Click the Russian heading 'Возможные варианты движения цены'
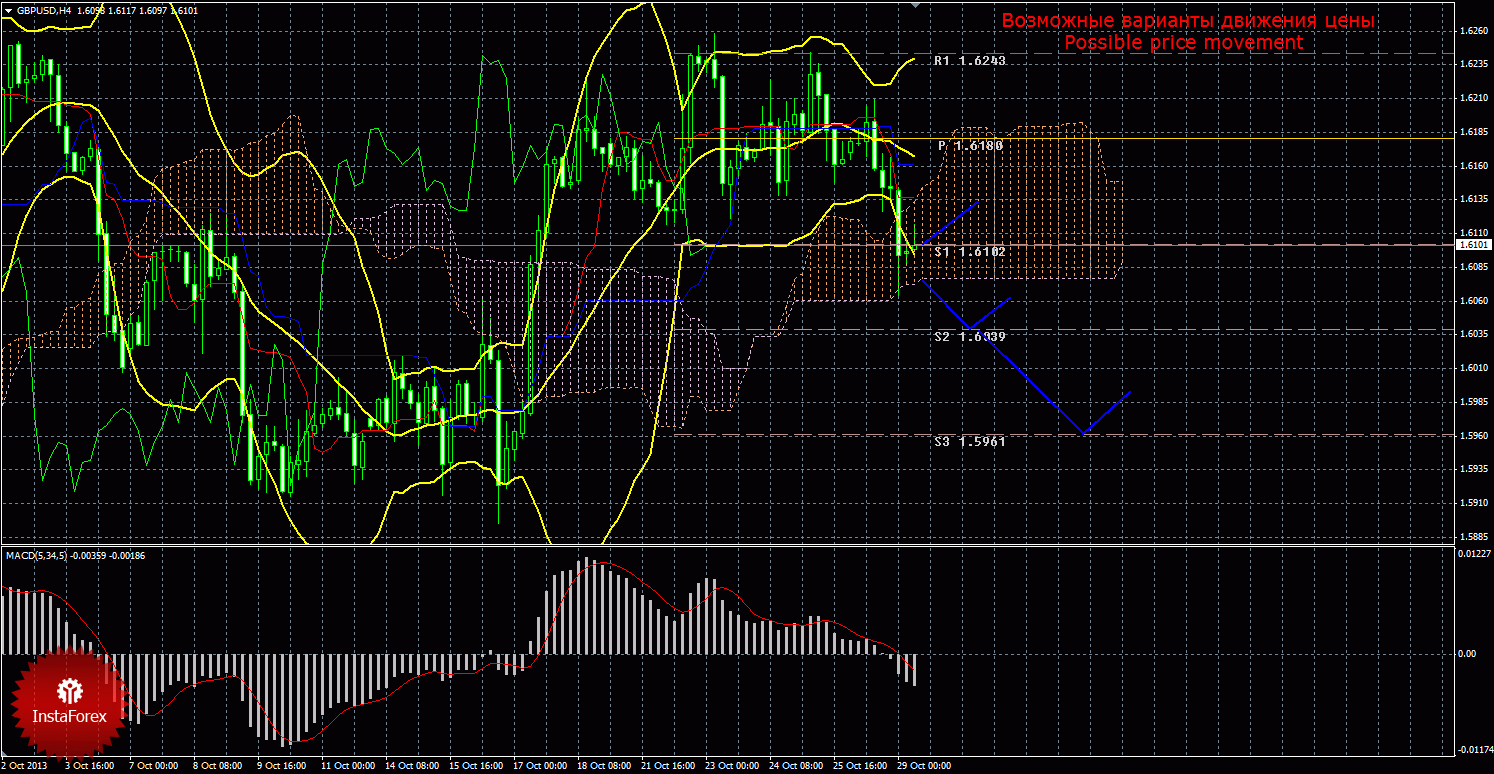1494x774 pixels. (x=1188, y=21)
